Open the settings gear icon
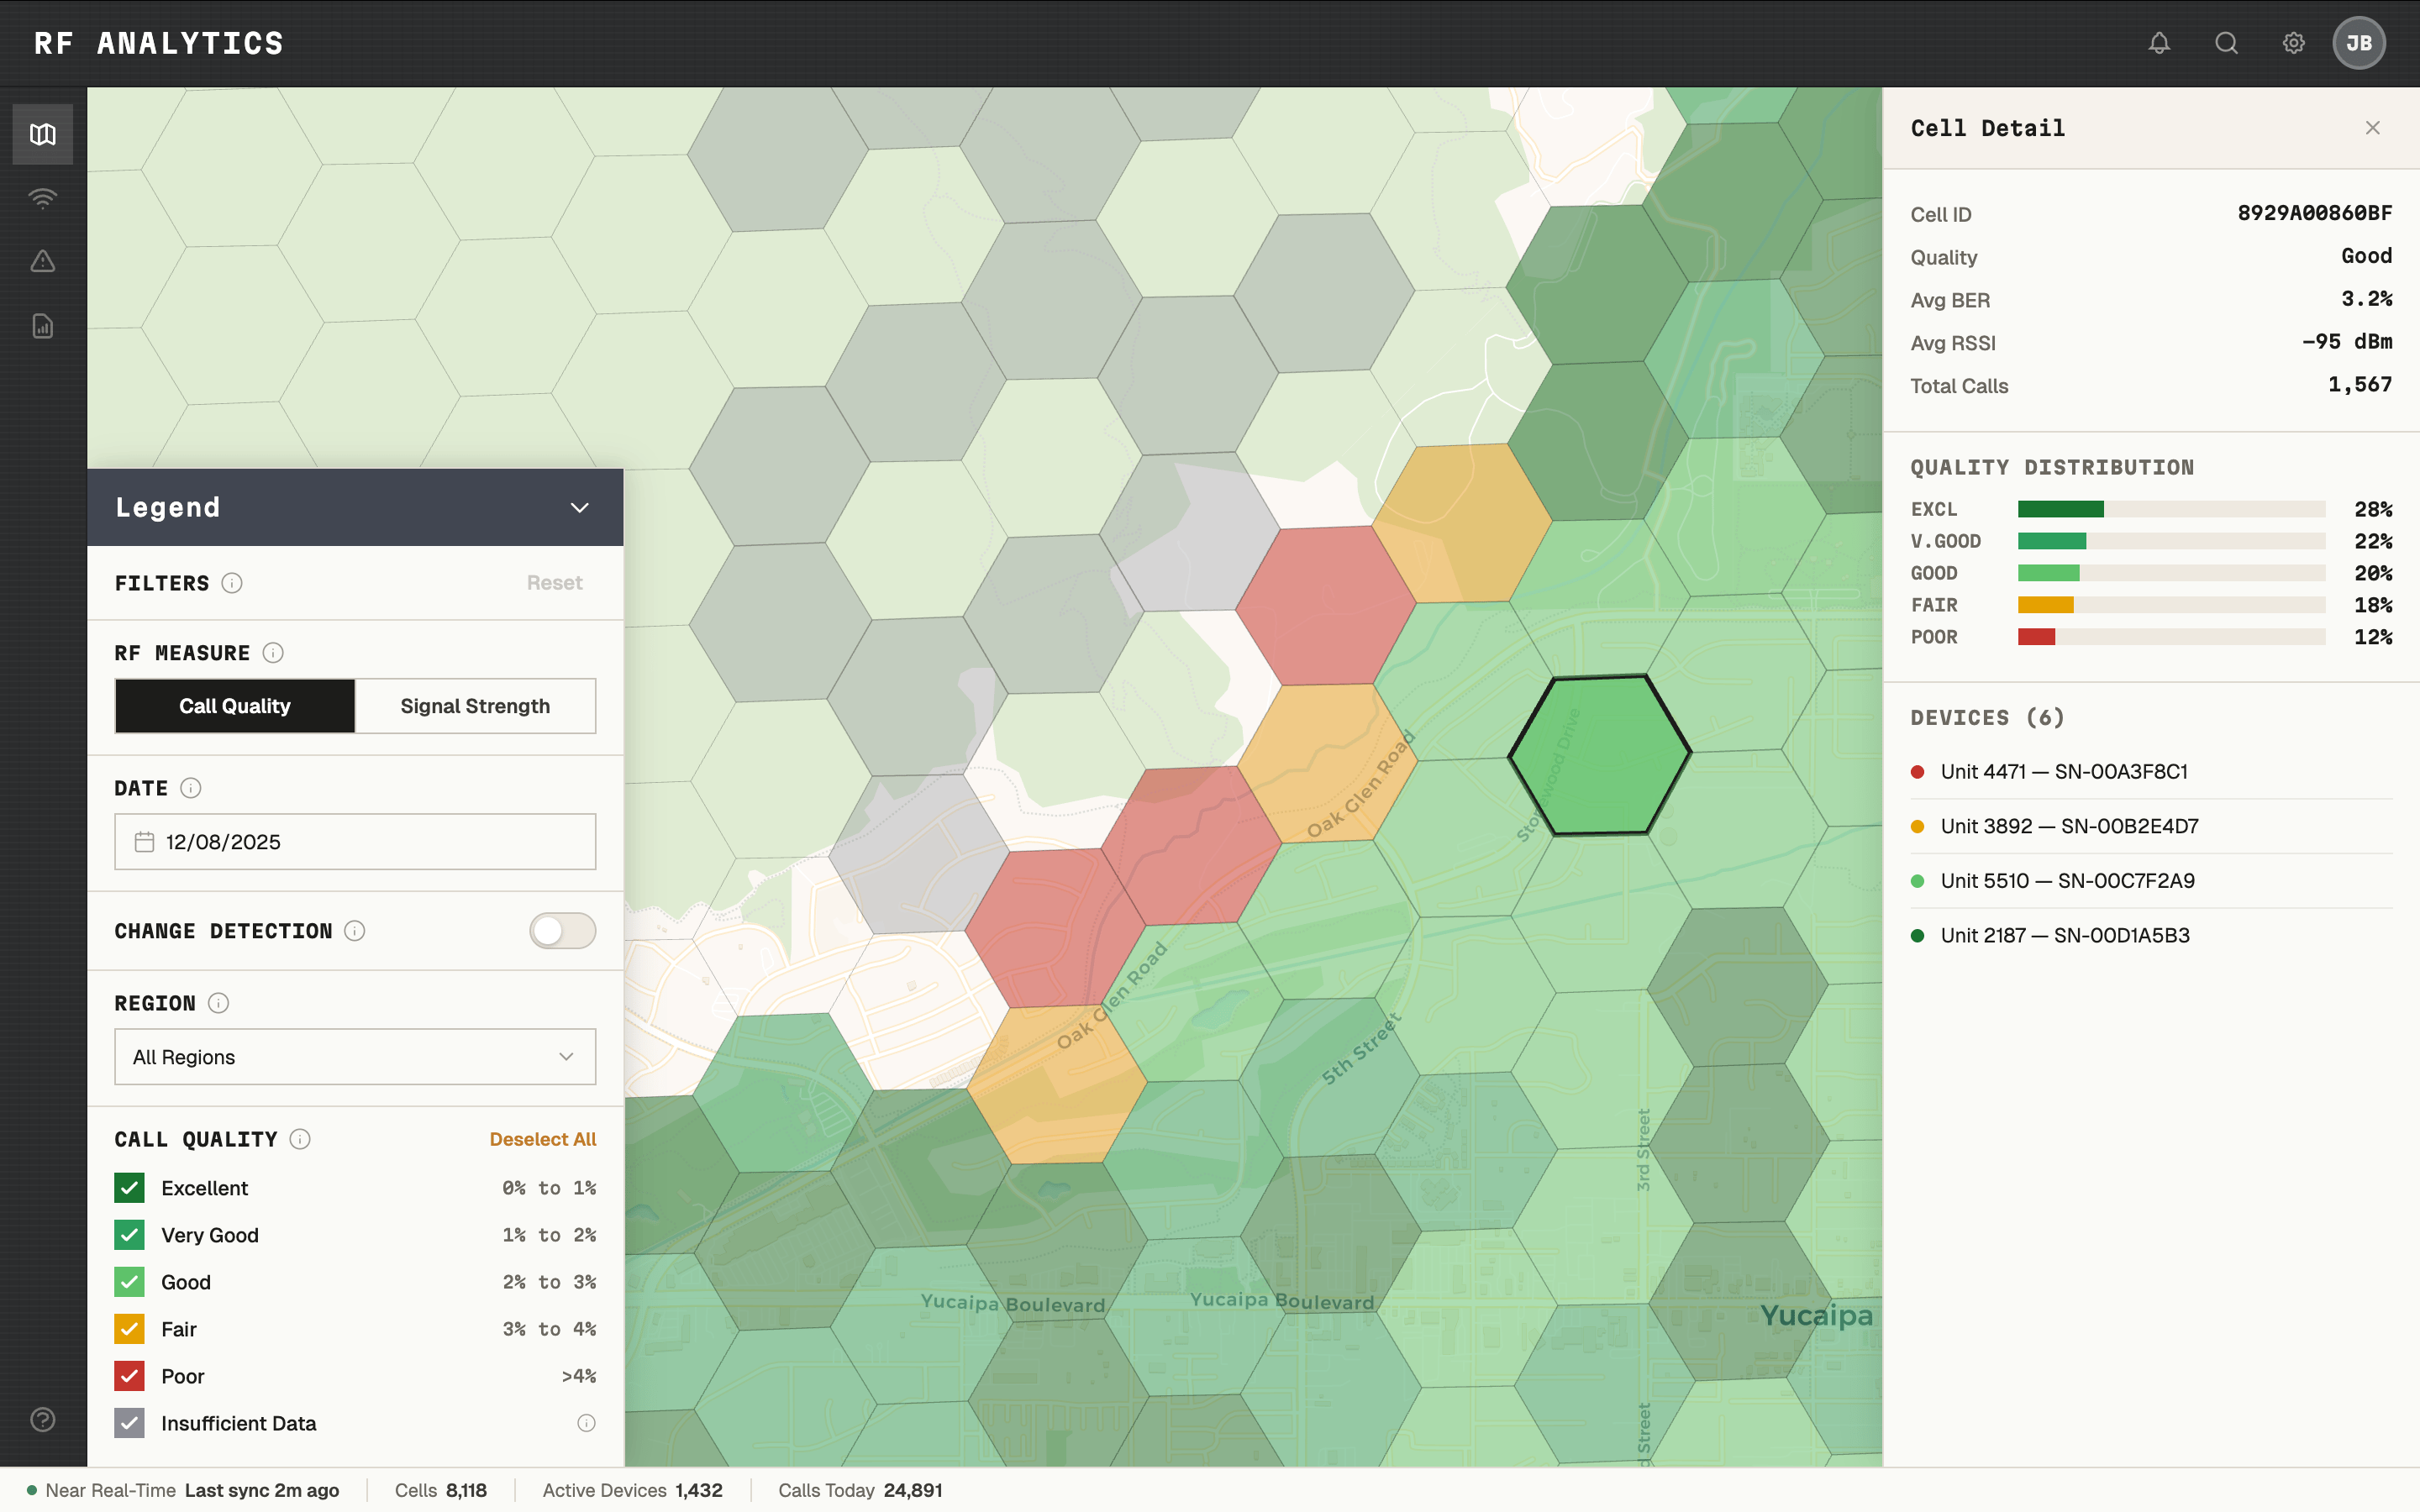This screenshot has width=2420, height=1512. click(2293, 43)
